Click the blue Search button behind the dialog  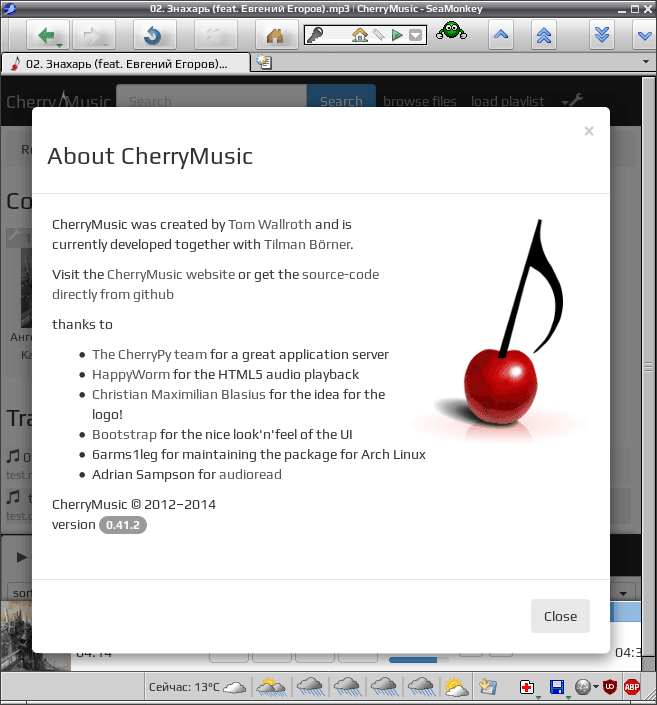pyautogui.click(x=341, y=96)
